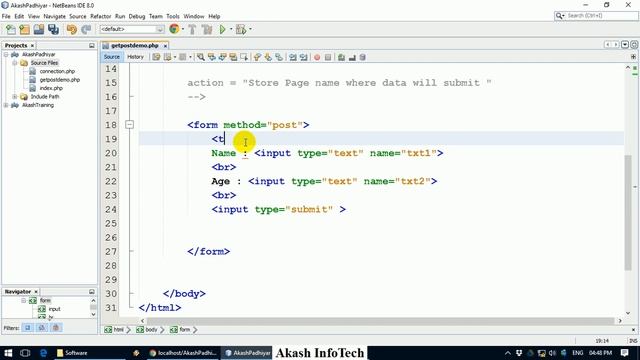Click the Shift Line Left icon

click(x=293, y=57)
